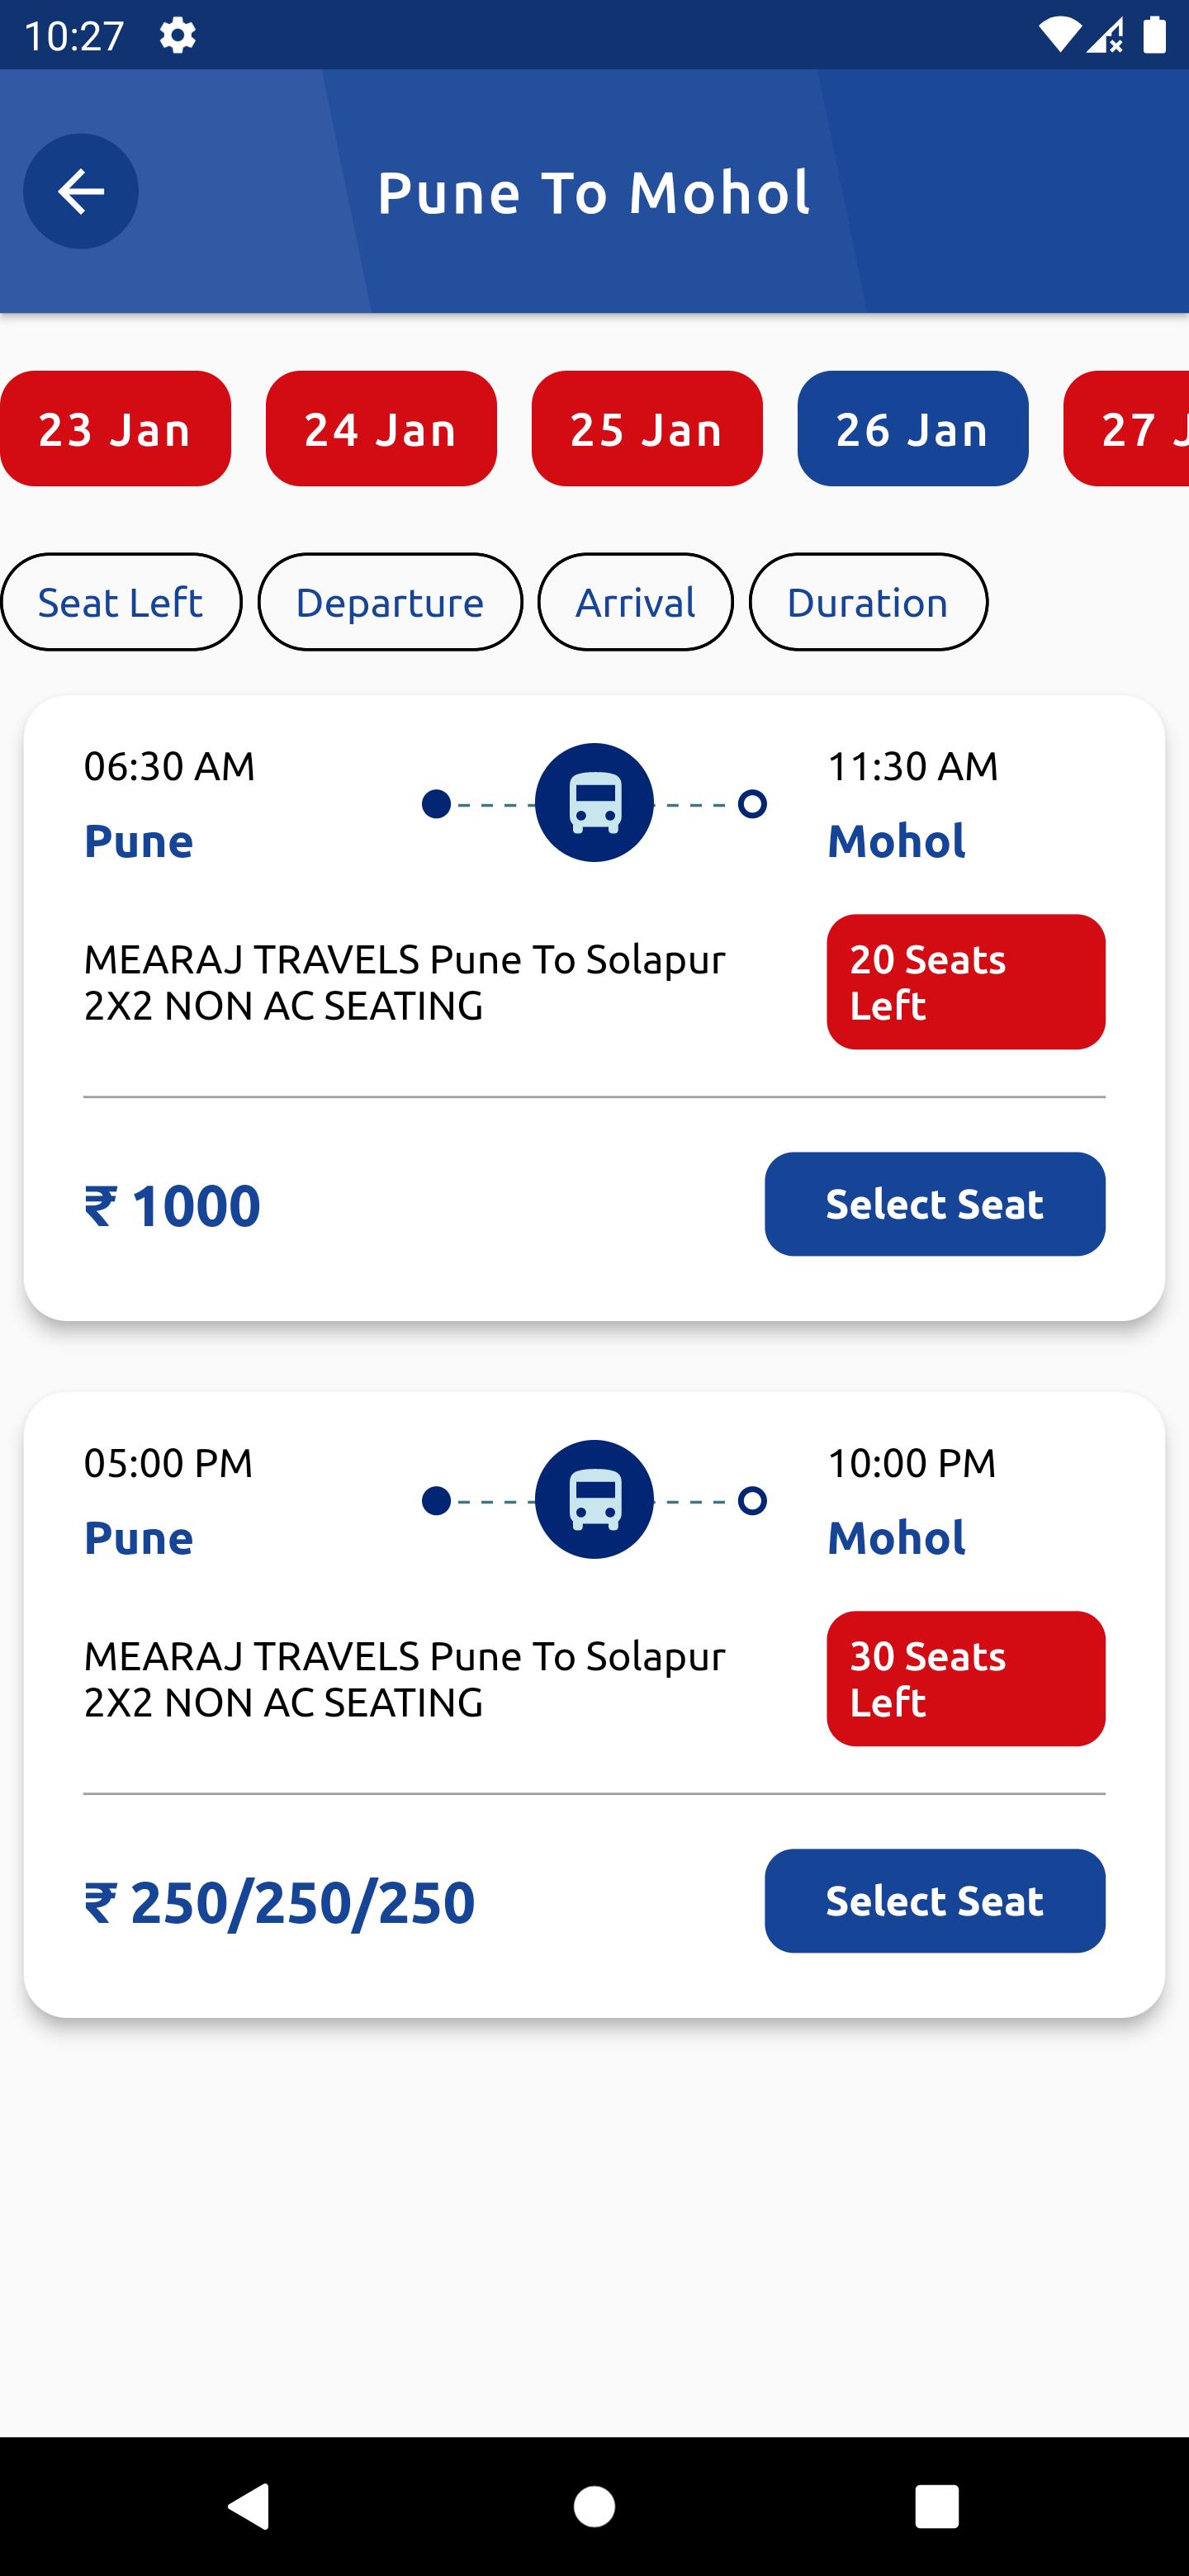Select partially visible 27 Jan date

(x=1127, y=429)
